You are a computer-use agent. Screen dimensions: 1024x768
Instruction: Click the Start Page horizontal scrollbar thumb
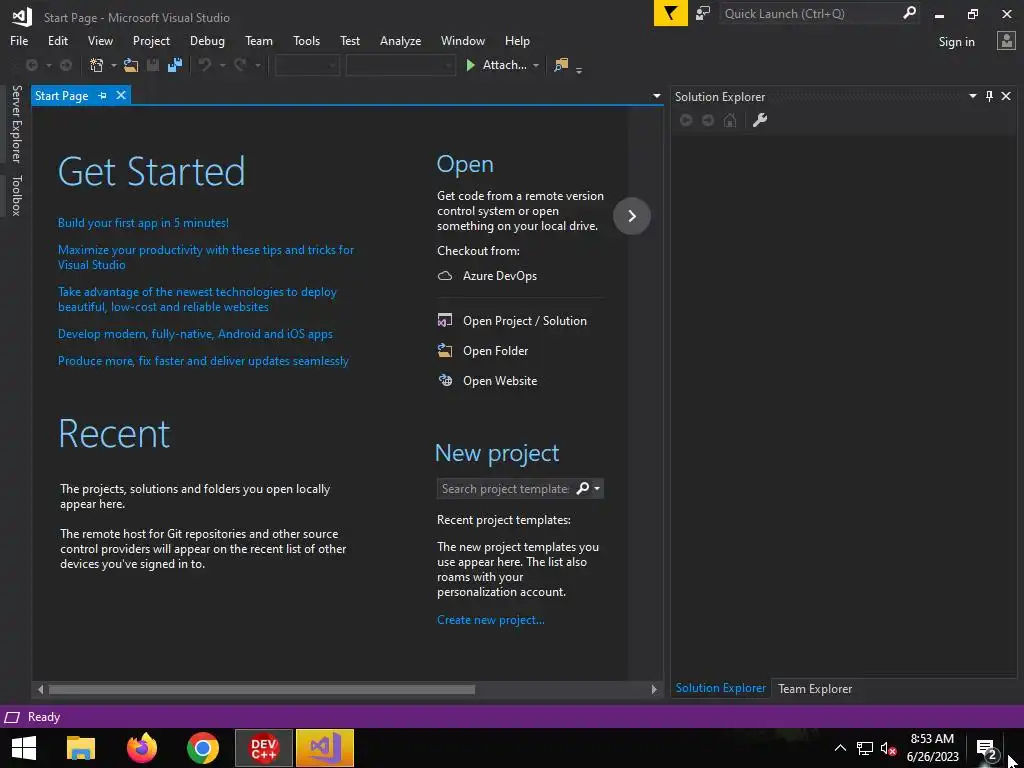(262, 689)
